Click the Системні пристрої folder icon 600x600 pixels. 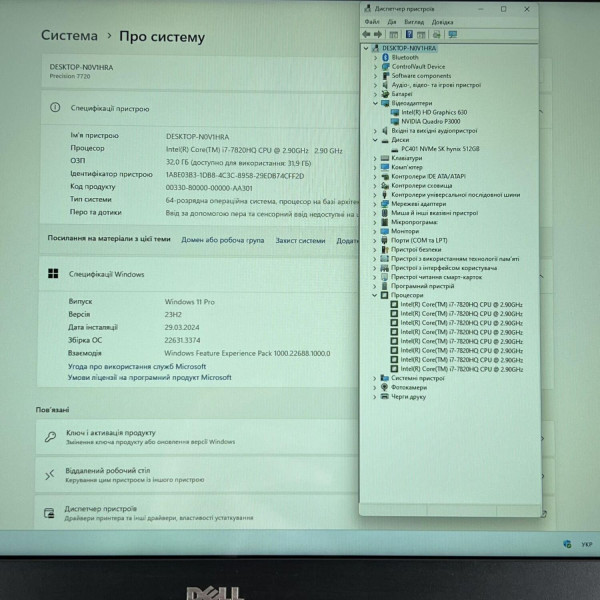click(x=384, y=378)
